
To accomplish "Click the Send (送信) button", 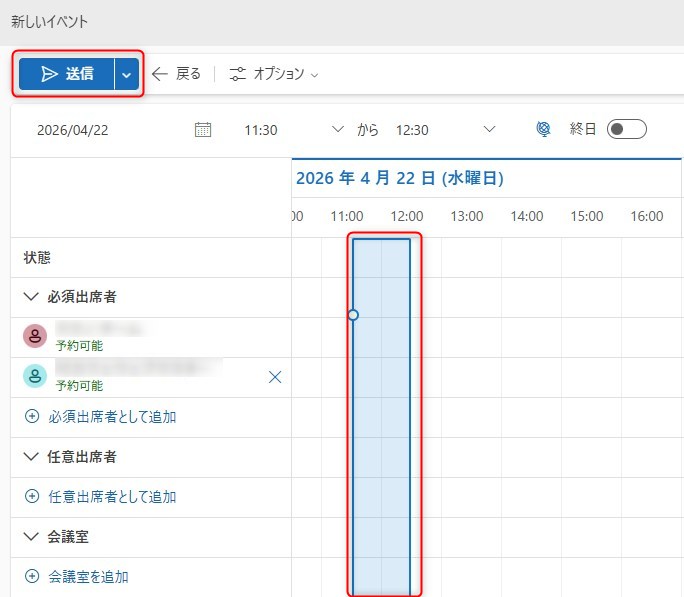I will 65,74.
